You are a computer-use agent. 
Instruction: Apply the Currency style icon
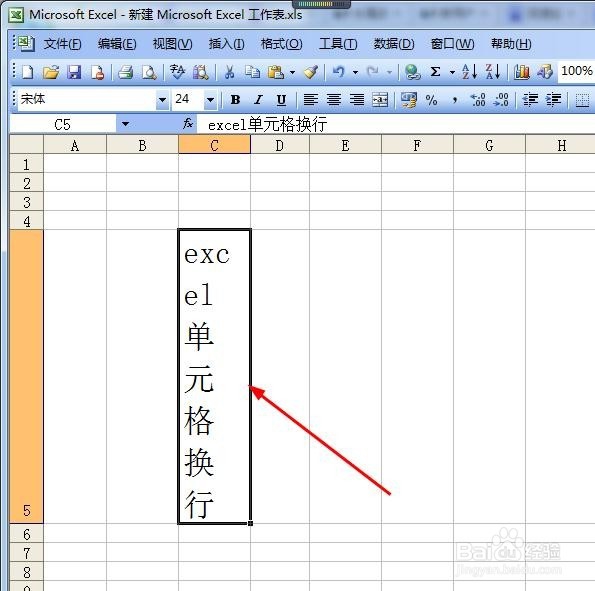point(409,100)
